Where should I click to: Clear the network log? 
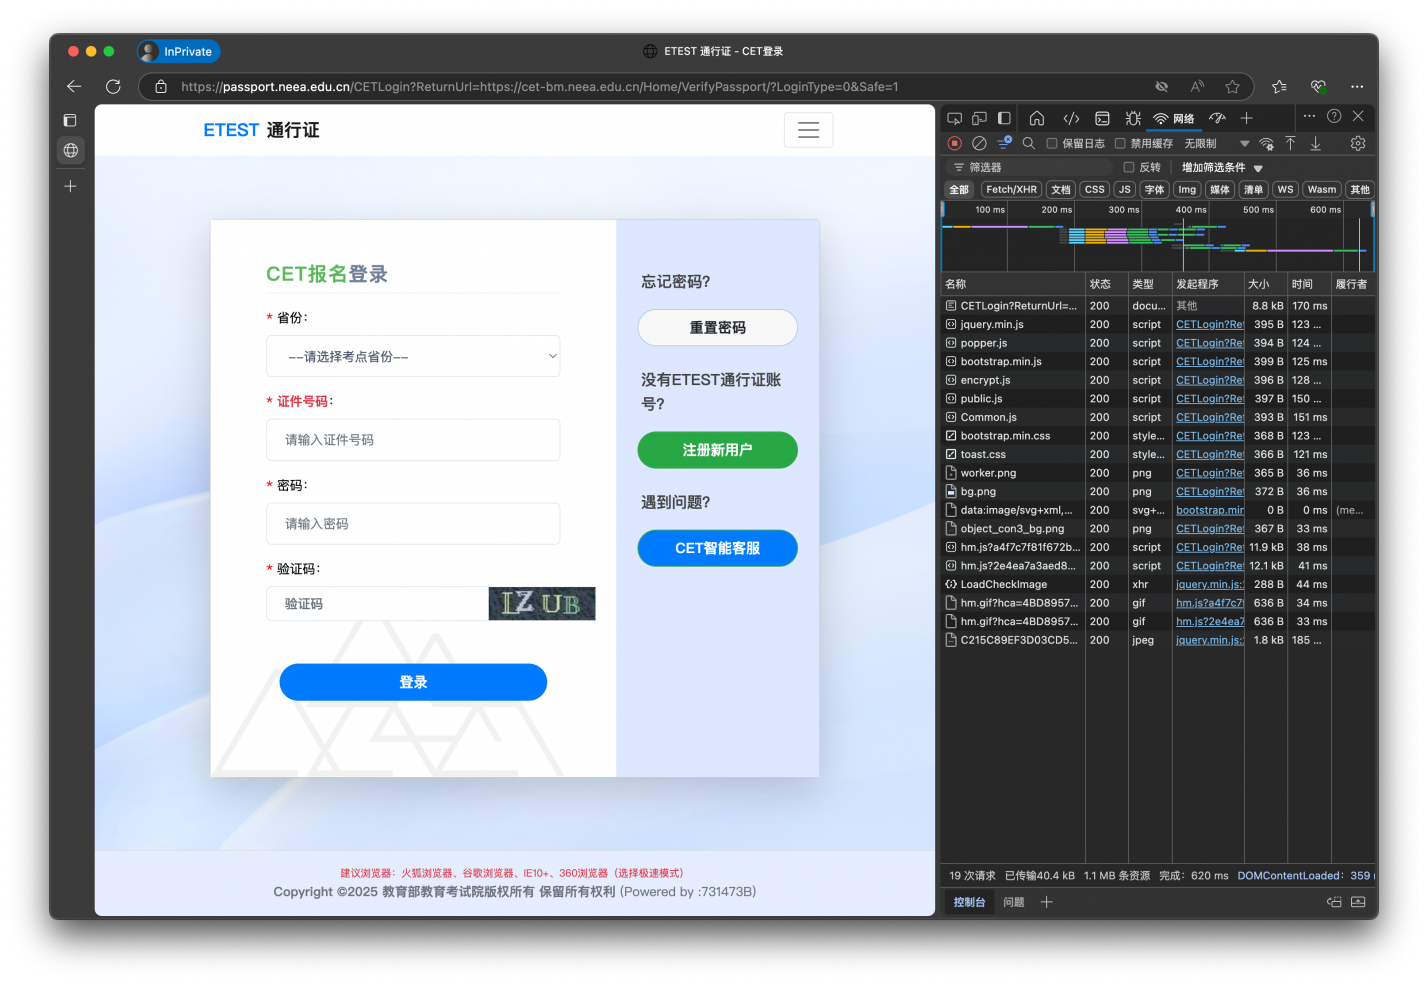tap(979, 144)
